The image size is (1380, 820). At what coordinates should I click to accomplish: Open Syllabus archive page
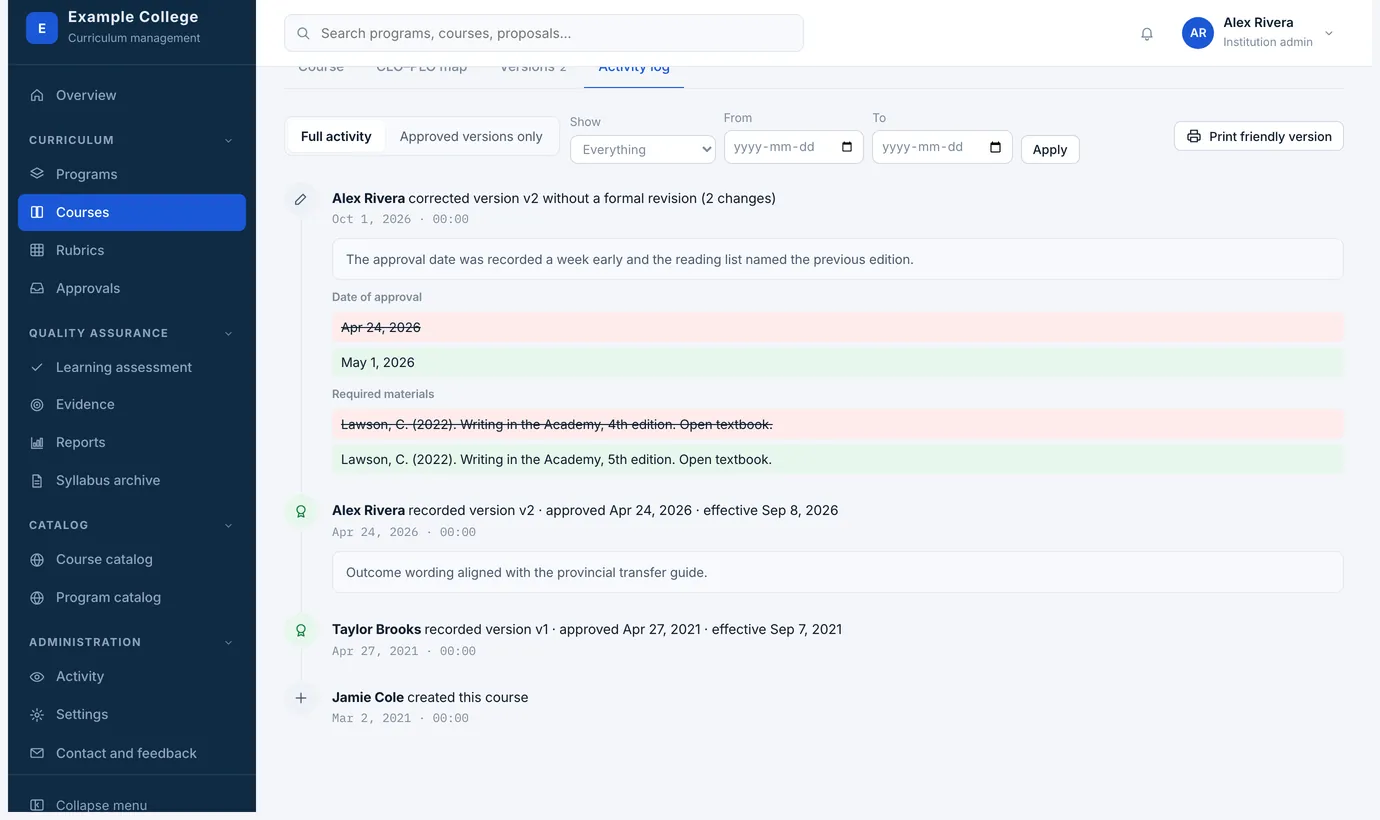click(x=132, y=481)
